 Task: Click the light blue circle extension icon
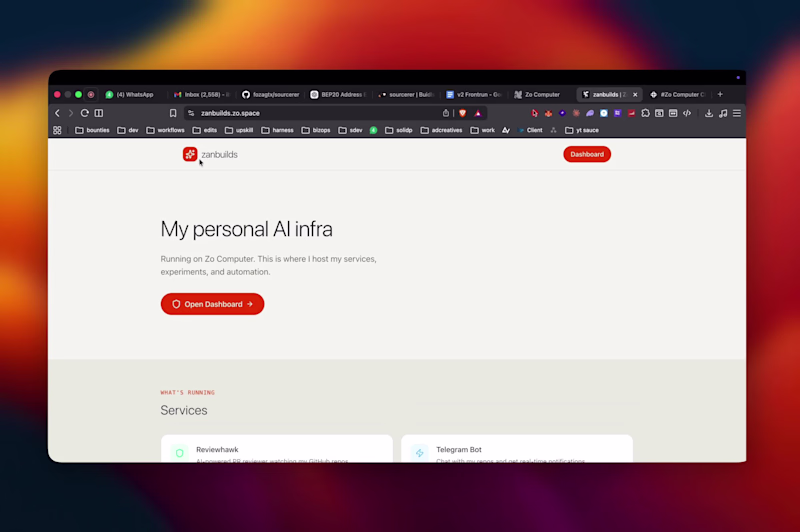pyautogui.click(x=604, y=113)
